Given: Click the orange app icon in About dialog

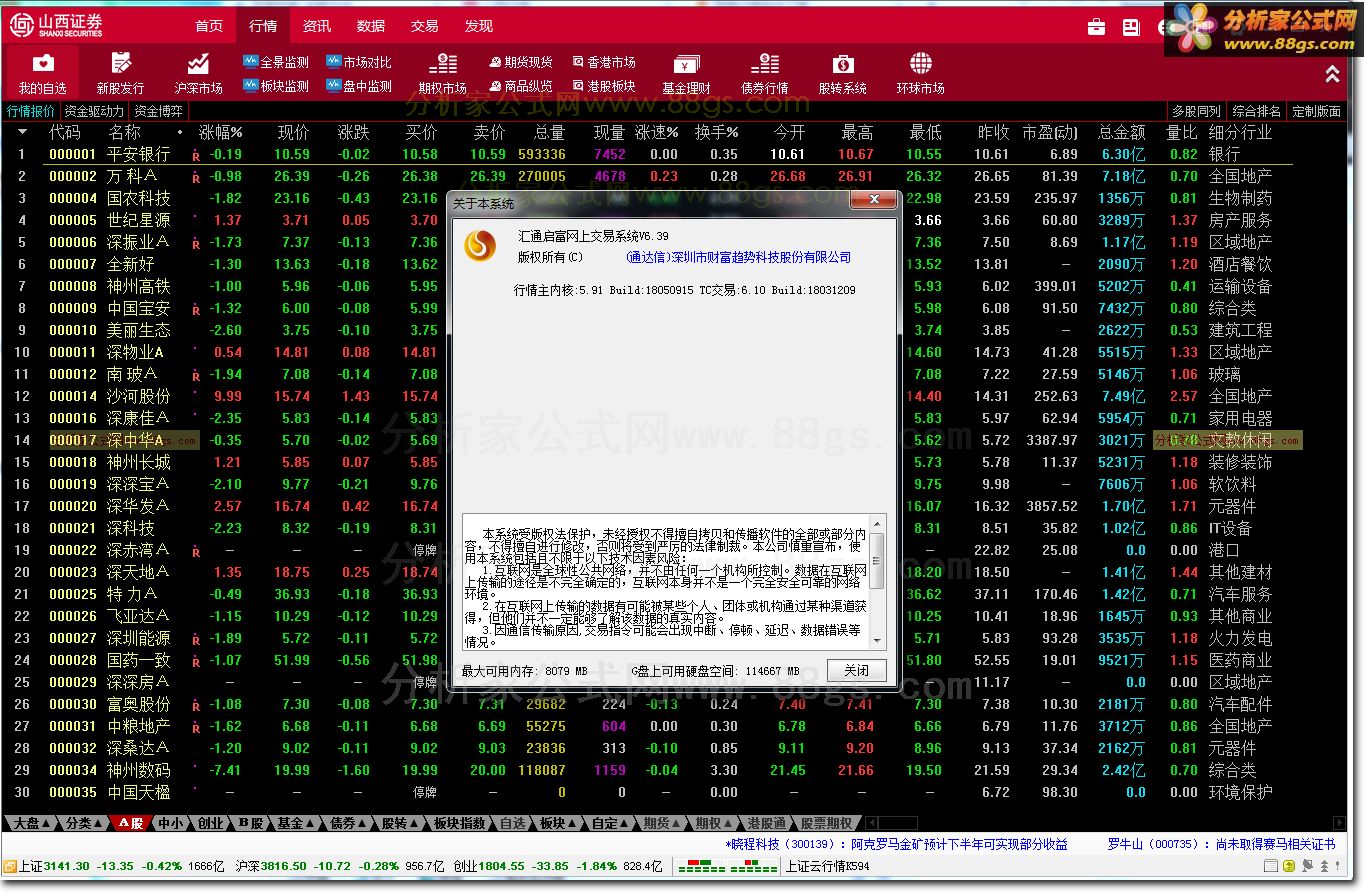Looking at the screenshot, I should click(480, 245).
